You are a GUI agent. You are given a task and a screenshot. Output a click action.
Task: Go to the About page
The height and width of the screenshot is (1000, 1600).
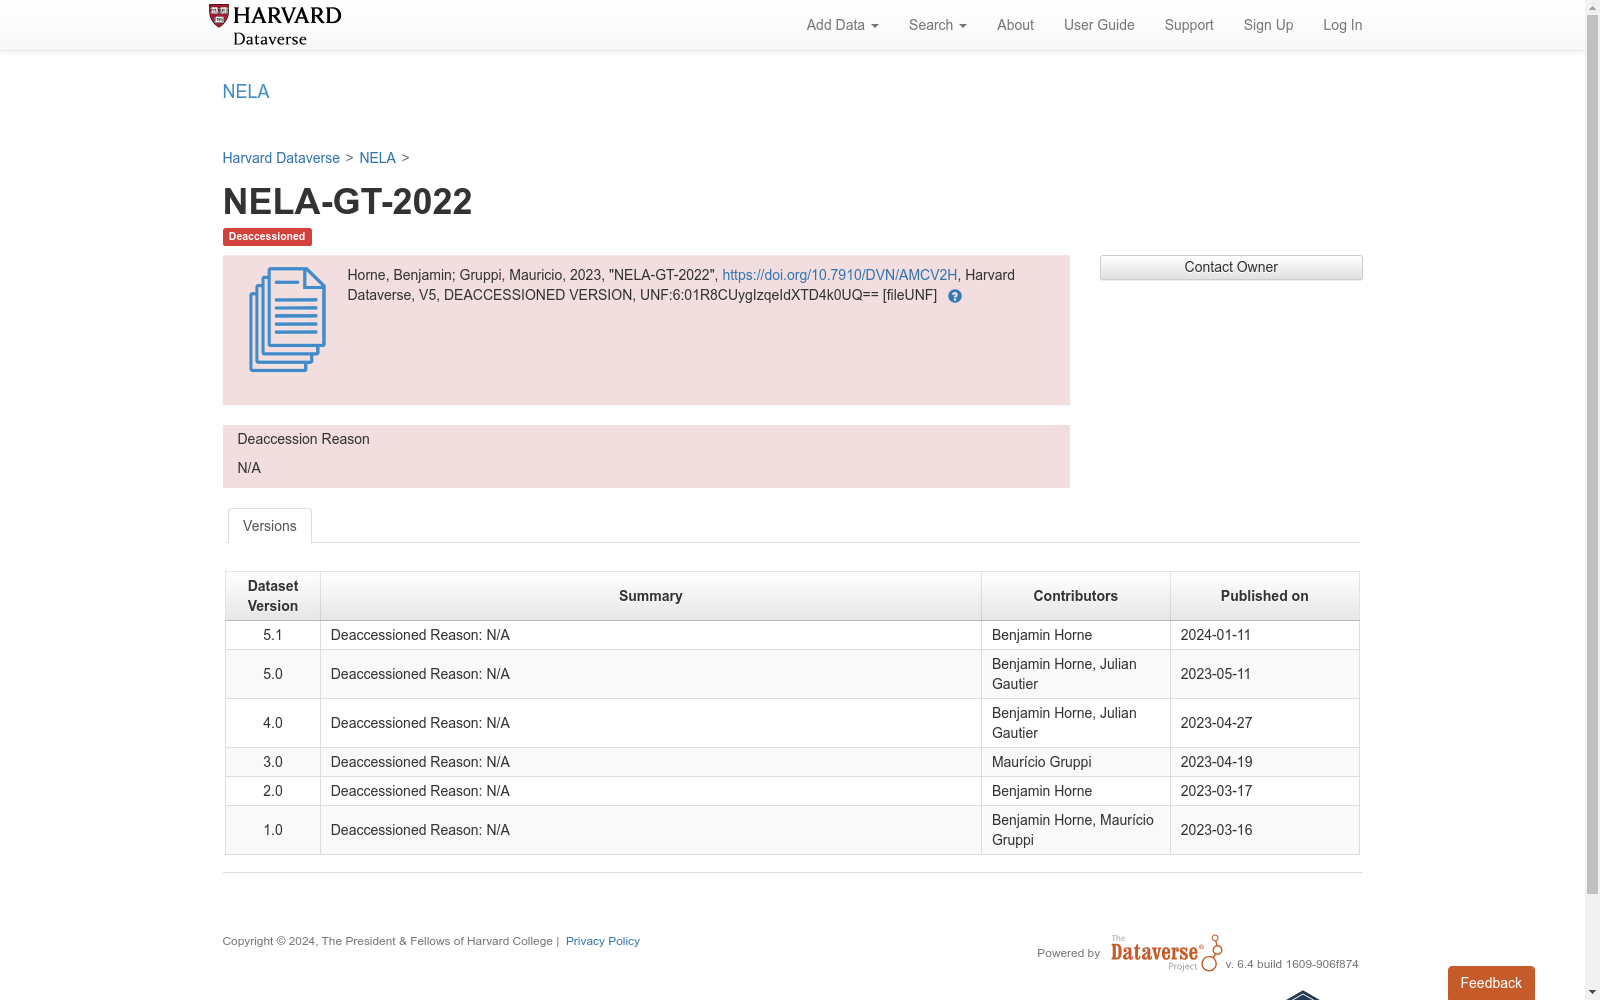(1015, 25)
